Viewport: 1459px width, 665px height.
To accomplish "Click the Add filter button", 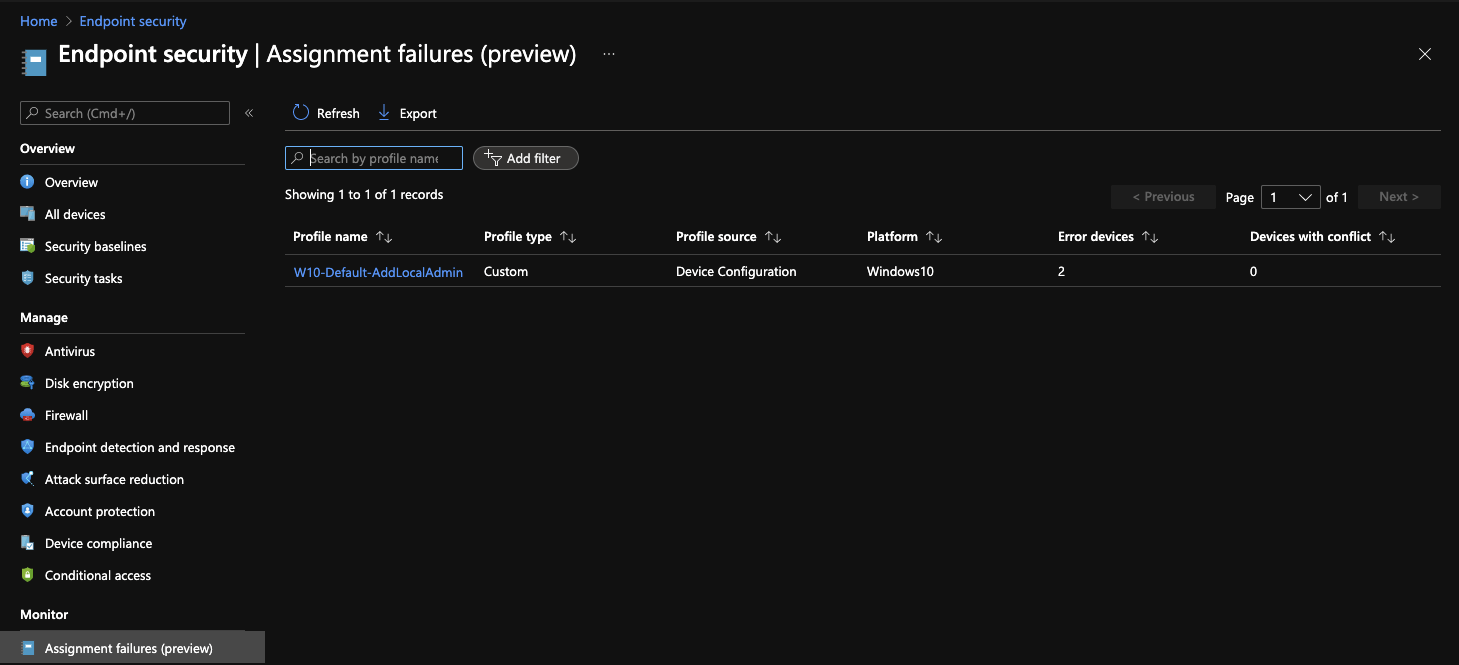I will pyautogui.click(x=526, y=158).
